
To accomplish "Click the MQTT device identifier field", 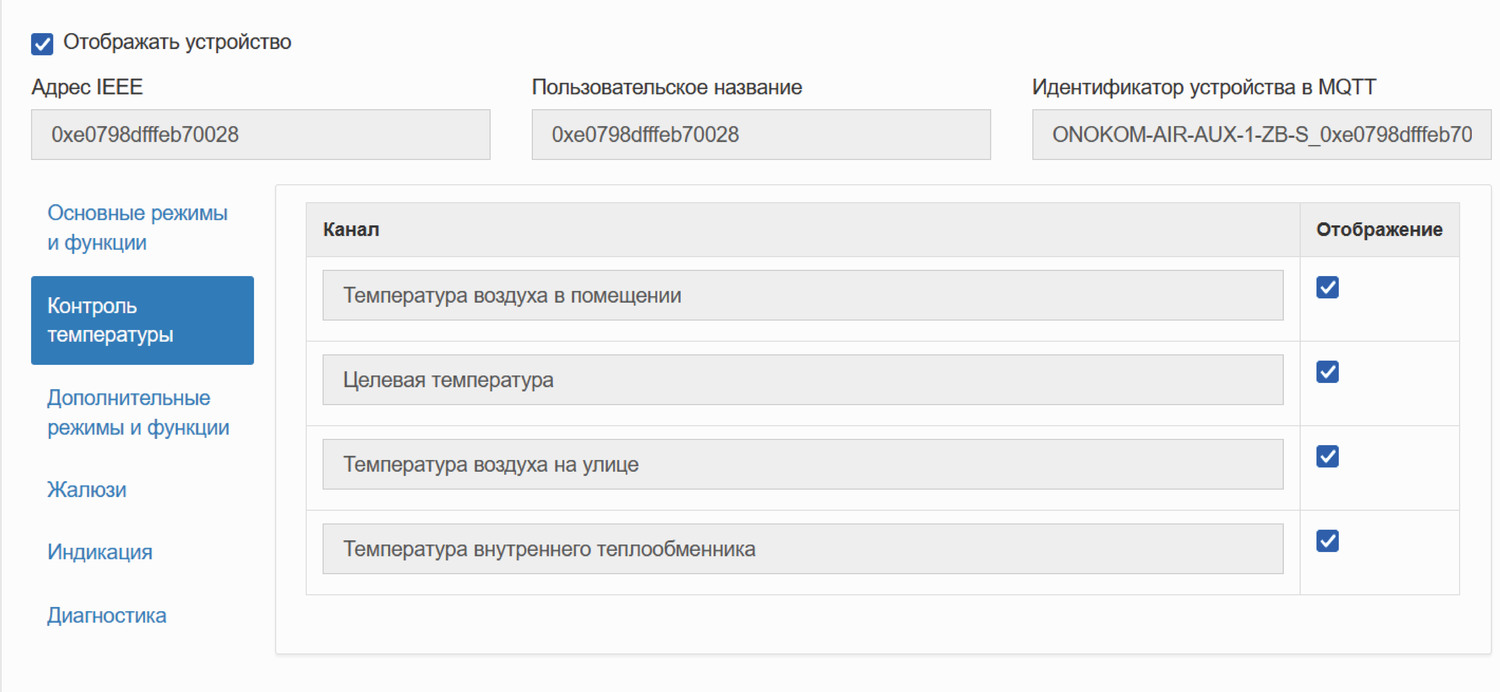I will coord(1260,134).
